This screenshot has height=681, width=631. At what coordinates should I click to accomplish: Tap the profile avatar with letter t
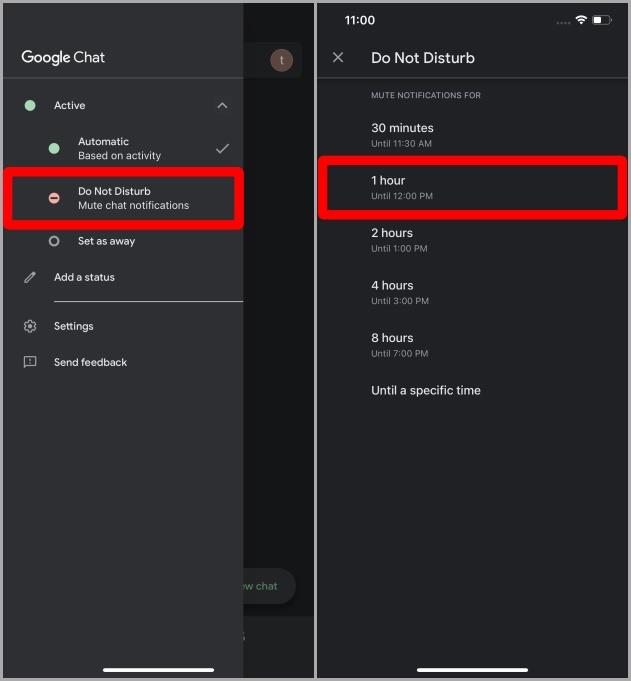click(x=281, y=60)
